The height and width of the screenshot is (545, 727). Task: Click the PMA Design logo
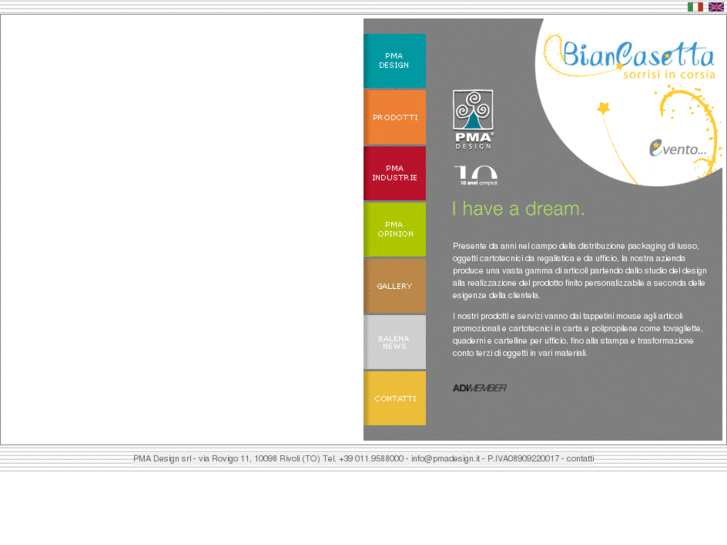click(473, 120)
